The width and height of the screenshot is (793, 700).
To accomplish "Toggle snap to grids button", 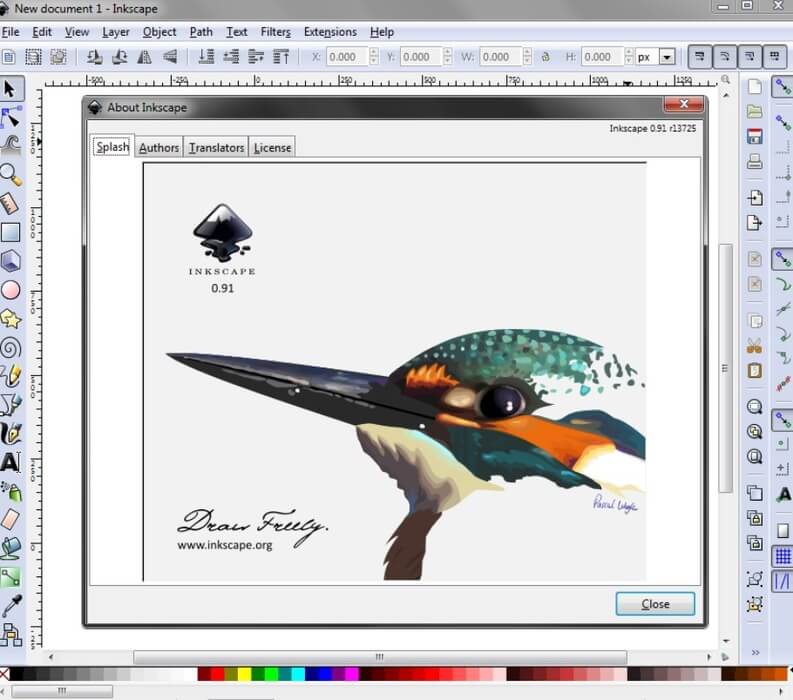I will pos(782,556).
